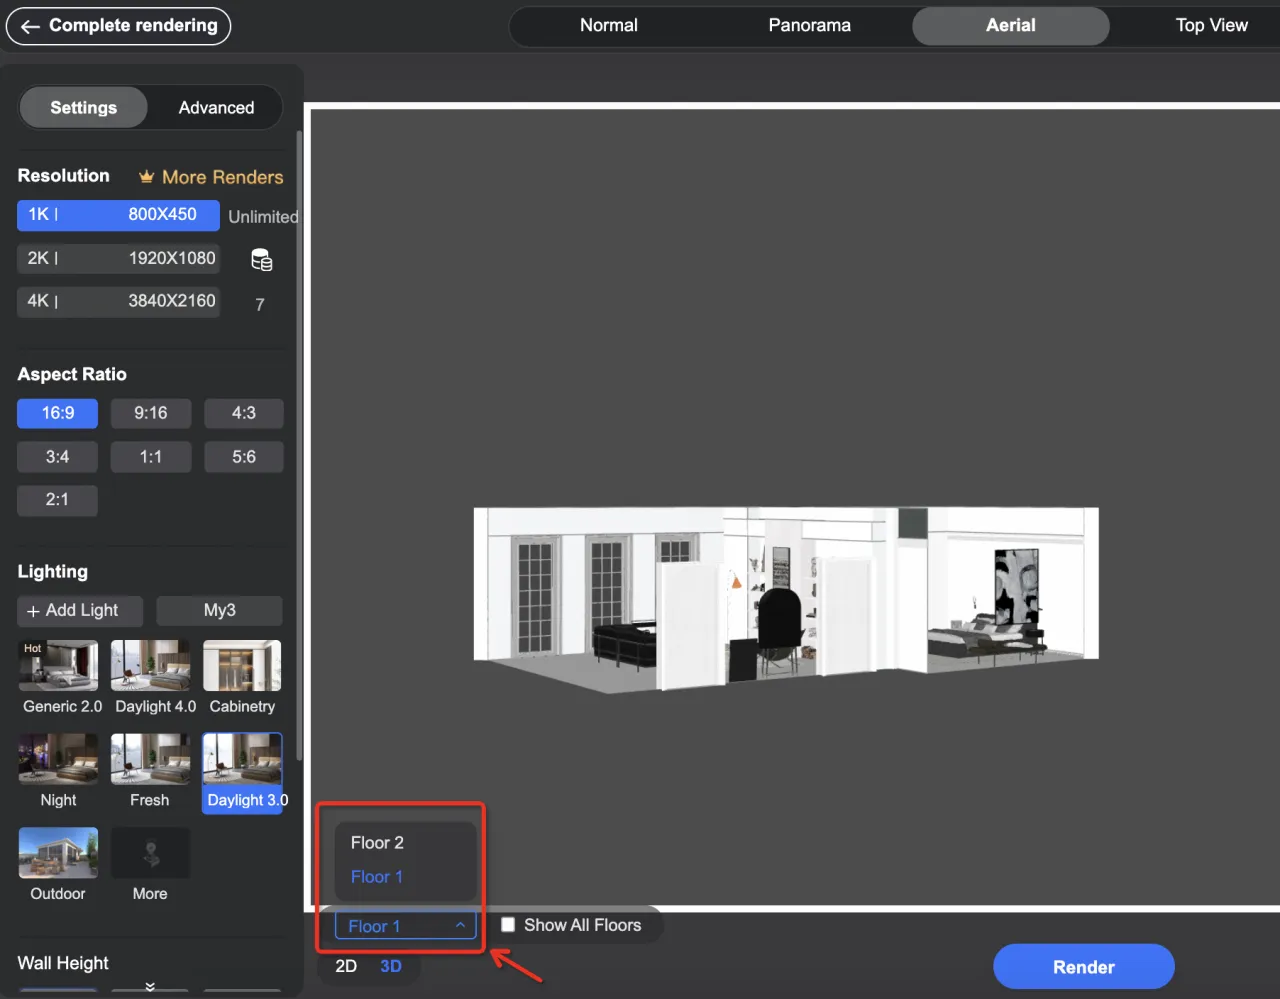Viewport: 1280px width, 999px height.
Task: Switch to the Panorama tab
Action: [809, 26]
